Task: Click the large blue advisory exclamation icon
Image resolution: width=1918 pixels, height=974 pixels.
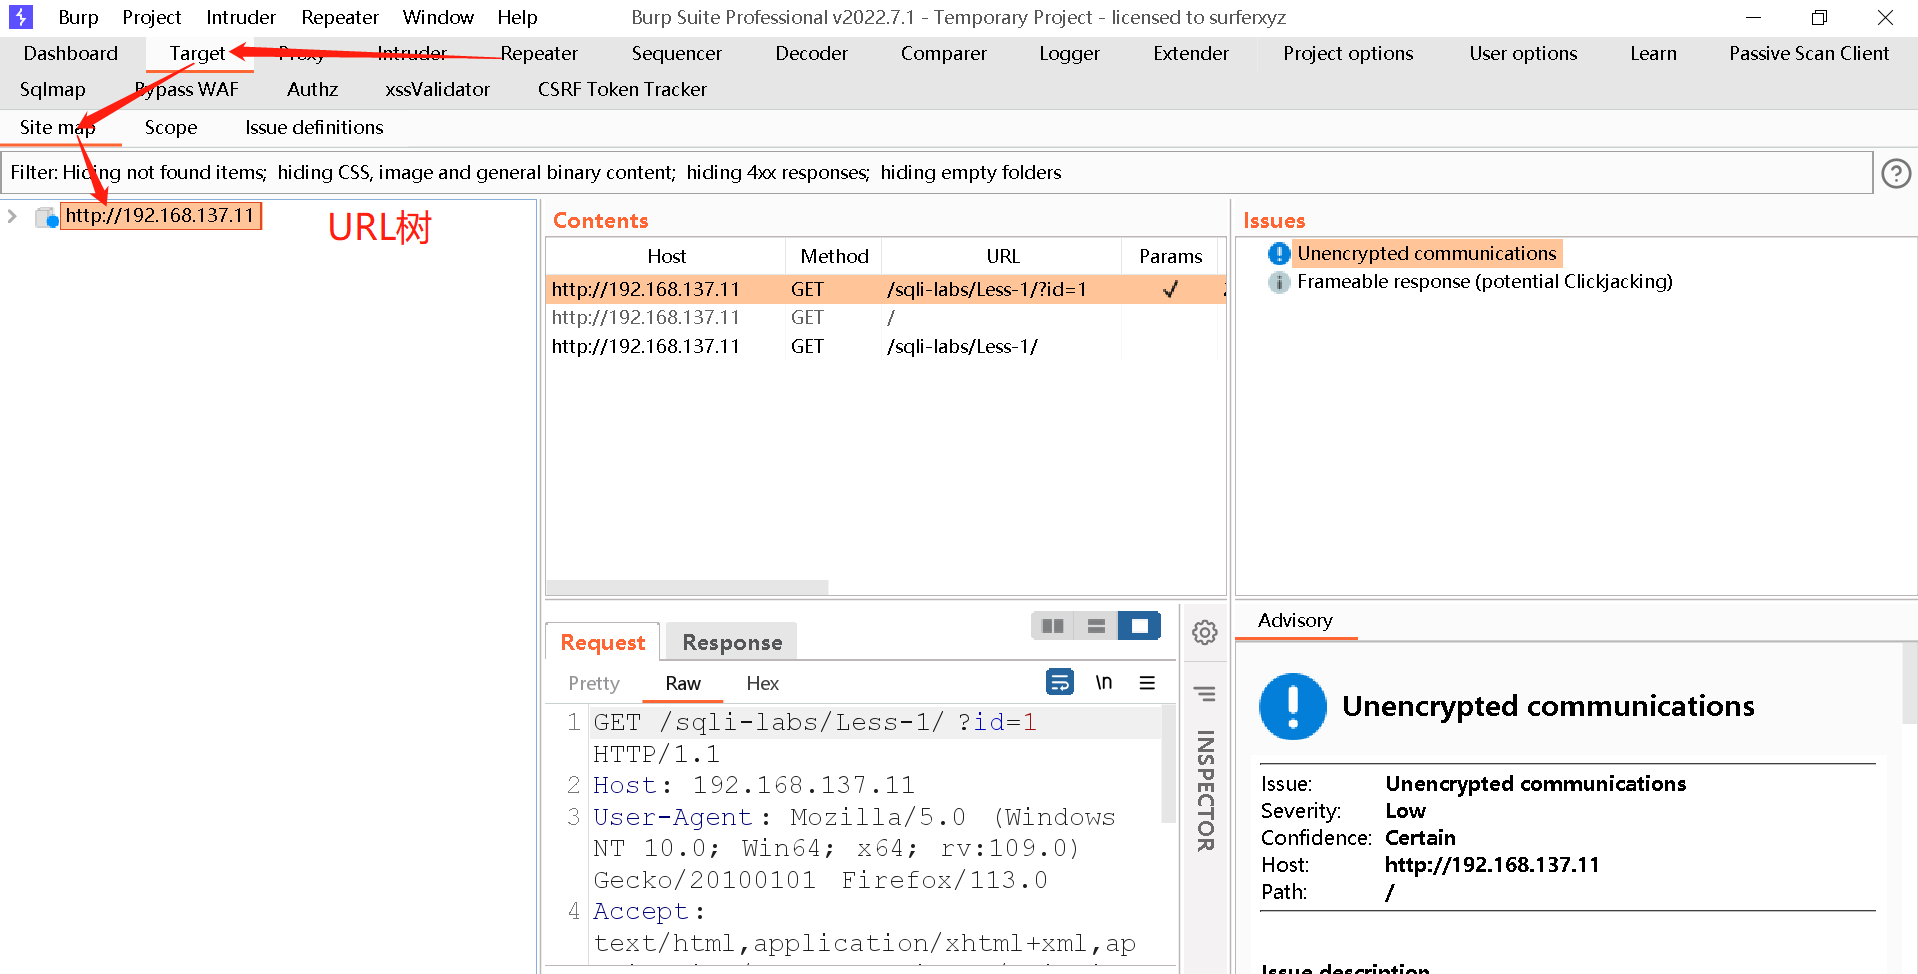Action: pyautogui.click(x=1293, y=706)
